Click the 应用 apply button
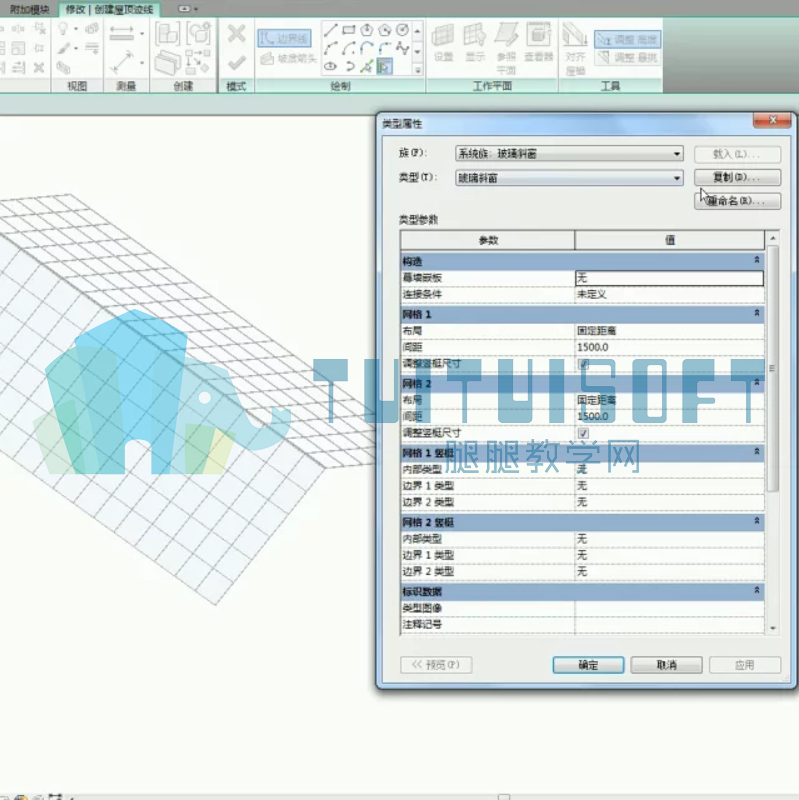Viewport: 799px width, 800px height. click(745, 665)
